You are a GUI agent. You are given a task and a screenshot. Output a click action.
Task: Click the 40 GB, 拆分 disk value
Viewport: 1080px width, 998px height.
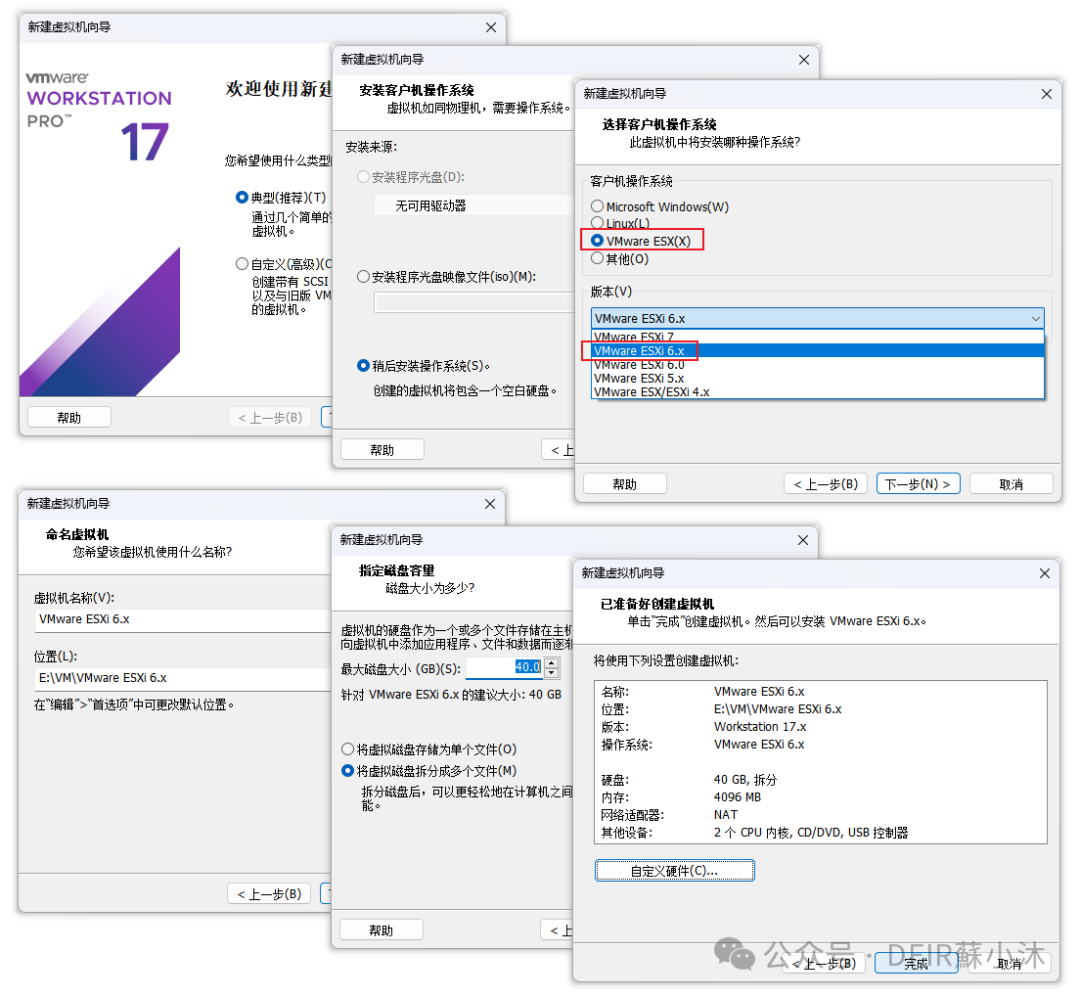745,780
